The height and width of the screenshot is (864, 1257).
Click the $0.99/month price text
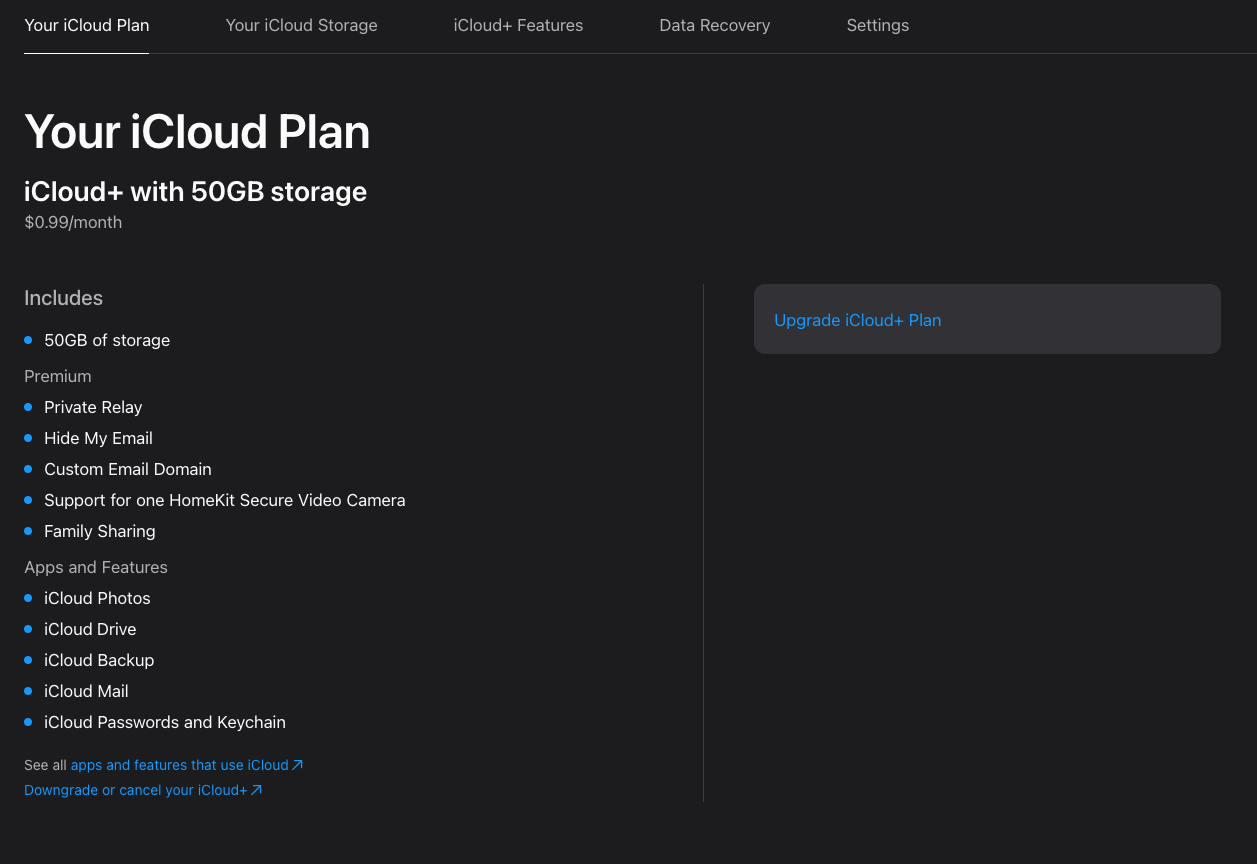pos(73,222)
